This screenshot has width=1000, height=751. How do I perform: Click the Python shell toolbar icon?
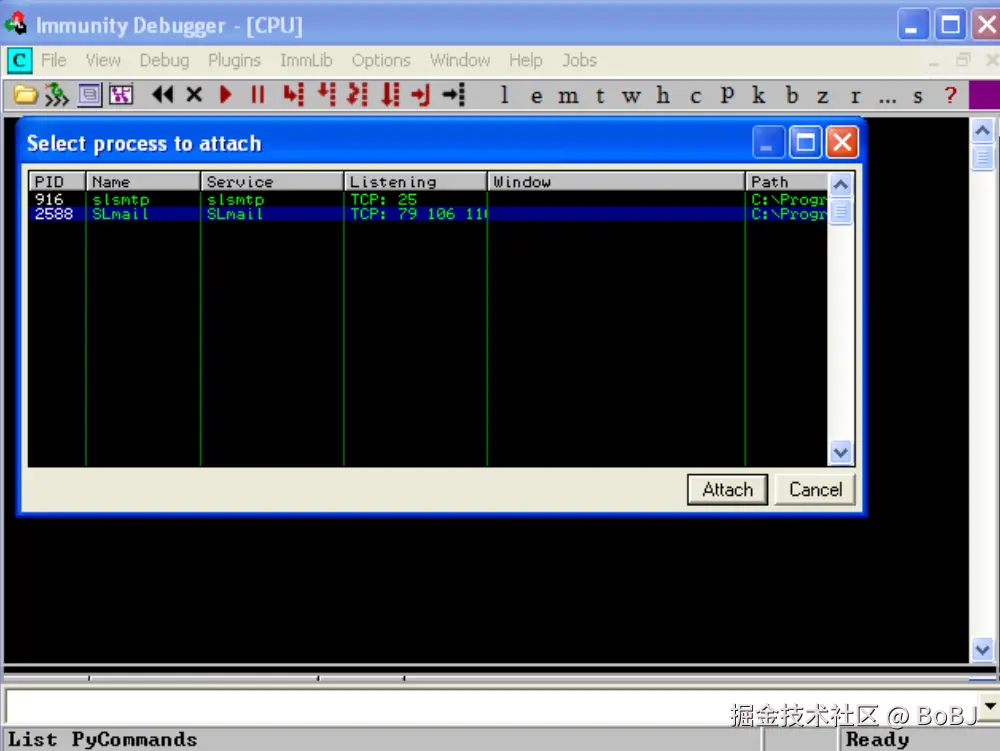[121, 95]
